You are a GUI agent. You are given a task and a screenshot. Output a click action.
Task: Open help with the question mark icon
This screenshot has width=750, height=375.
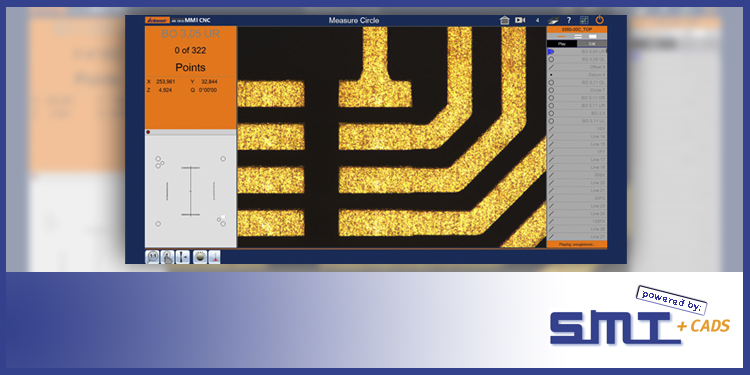coord(569,20)
